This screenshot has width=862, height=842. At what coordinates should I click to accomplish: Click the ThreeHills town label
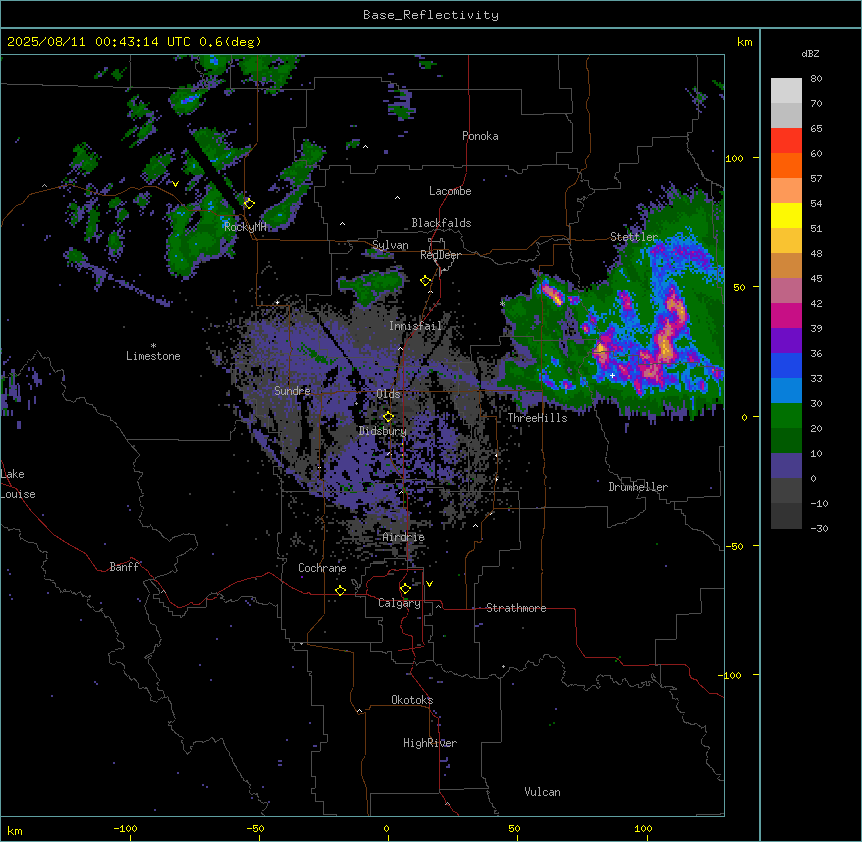(x=537, y=418)
